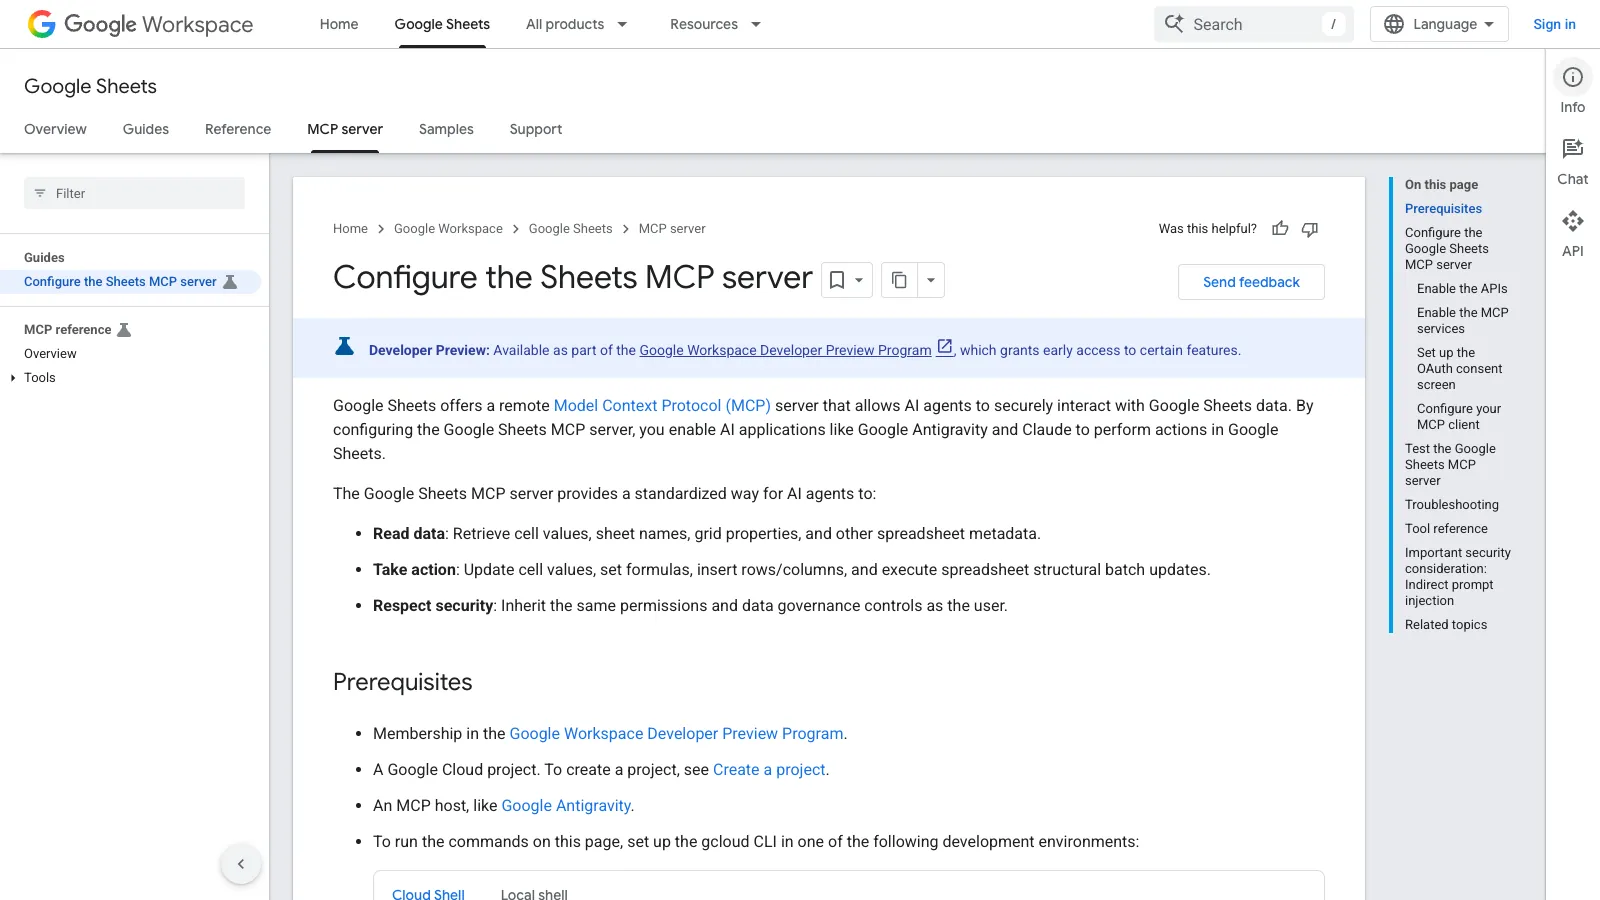
Task: Click MCP server in the breadcrumb
Action: tap(672, 229)
